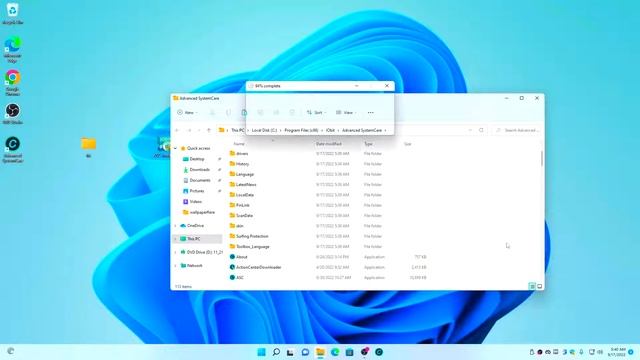This screenshot has height=360, width=640.
Task: Open the See more ellipsis menu
Action: (x=371, y=113)
